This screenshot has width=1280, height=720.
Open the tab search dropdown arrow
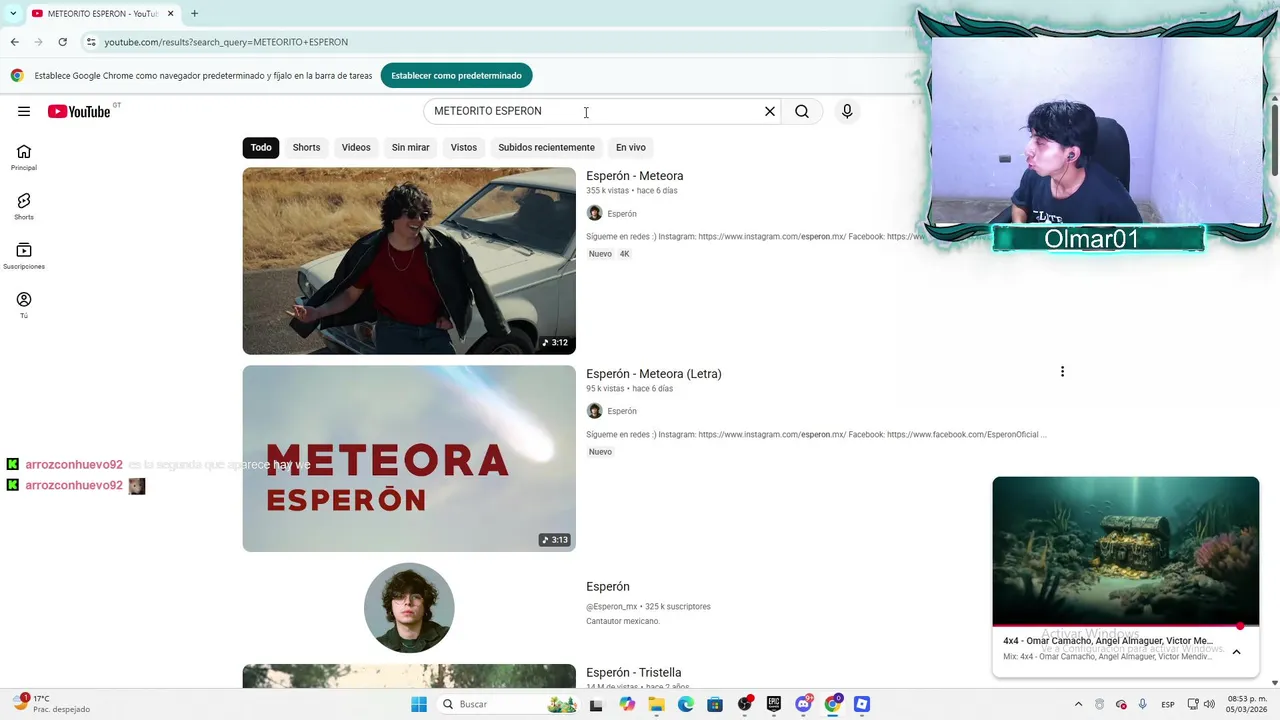pyautogui.click(x=13, y=13)
